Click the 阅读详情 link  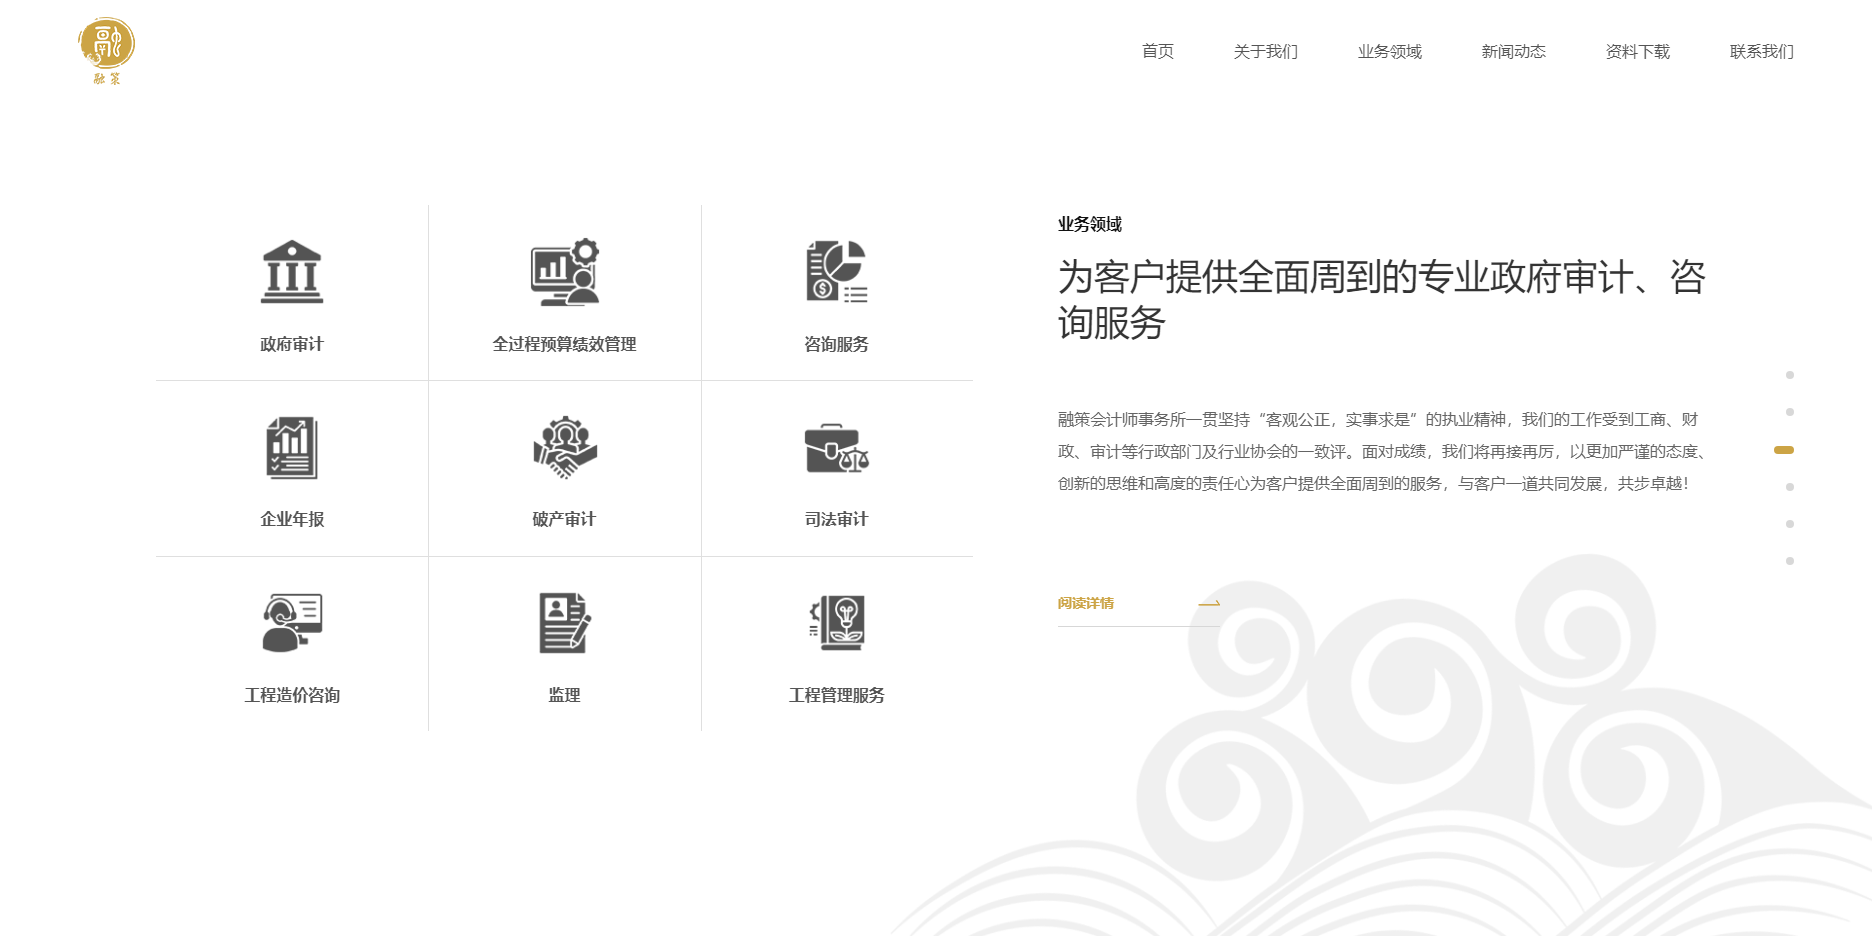point(1086,603)
